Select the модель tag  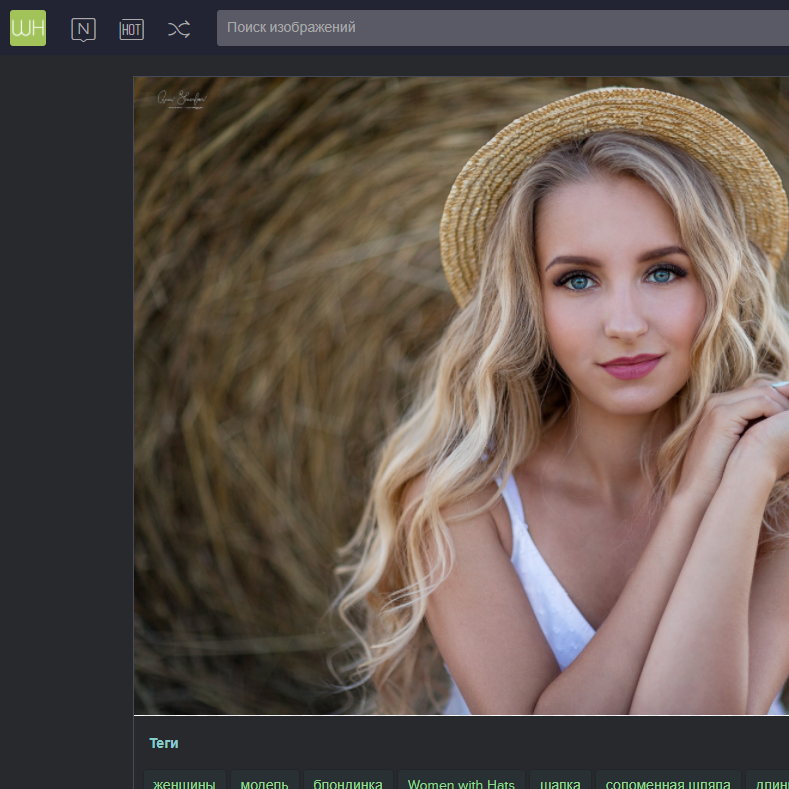pos(265,781)
